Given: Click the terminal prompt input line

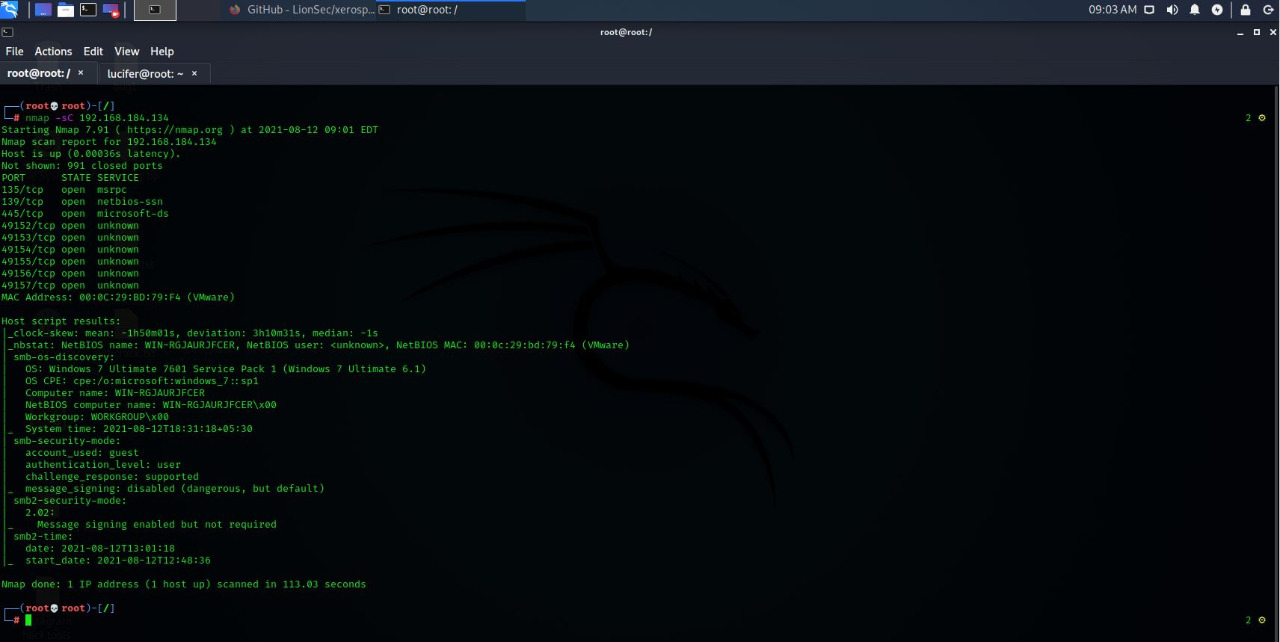Looking at the screenshot, I should [x=200, y=620].
